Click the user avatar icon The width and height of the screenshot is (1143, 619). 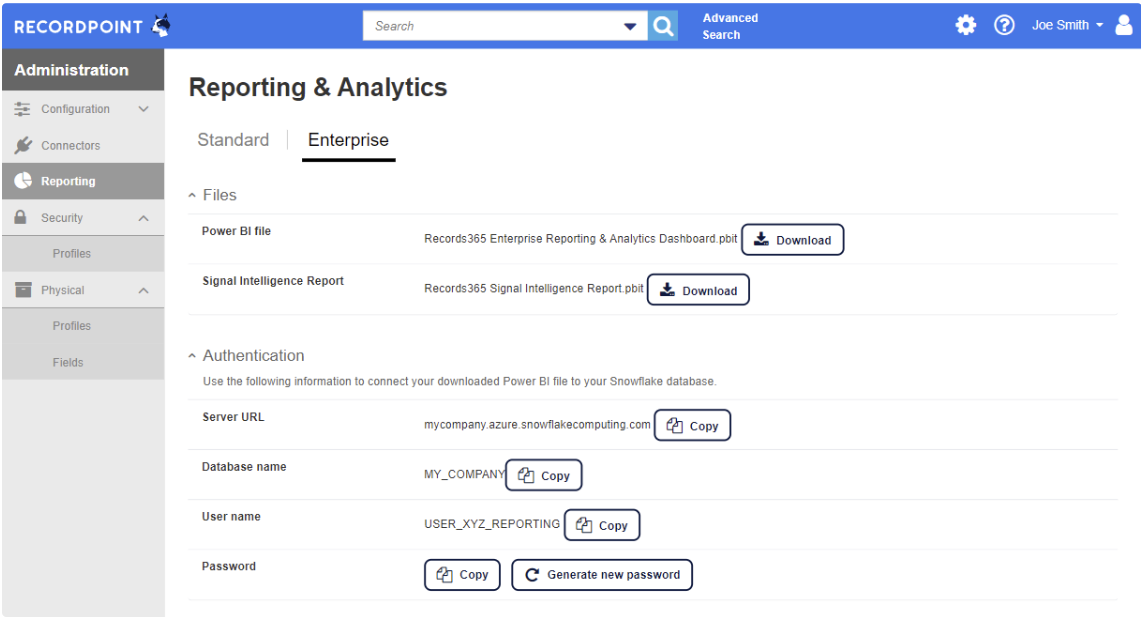click(x=1124, y=26)
